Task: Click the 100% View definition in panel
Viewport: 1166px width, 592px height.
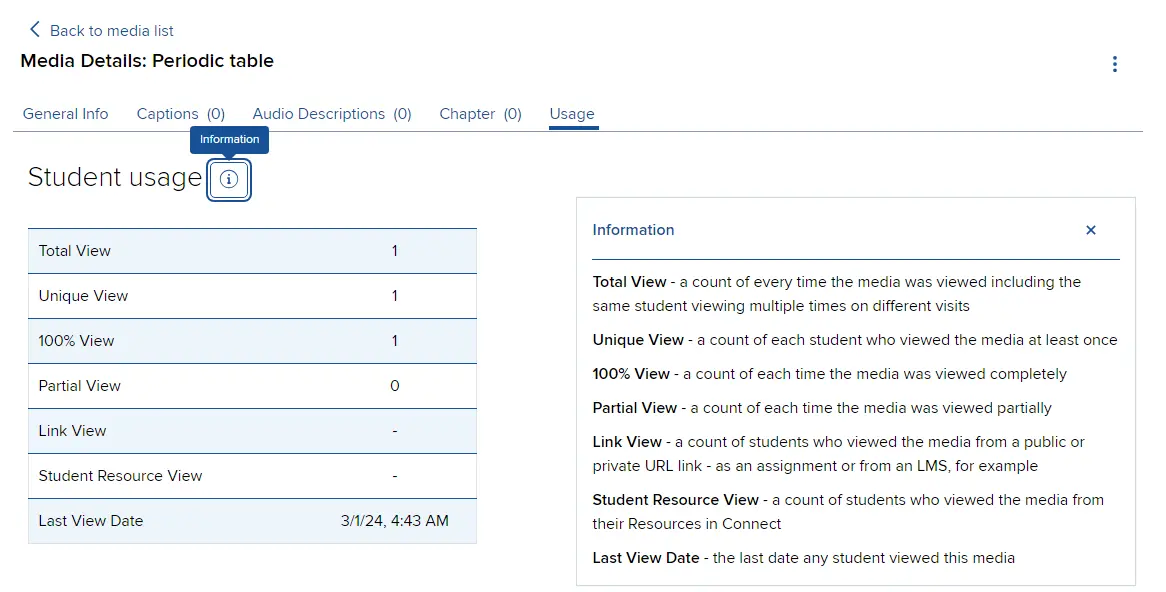Action: pyautogui.click(x=830, y=374)
